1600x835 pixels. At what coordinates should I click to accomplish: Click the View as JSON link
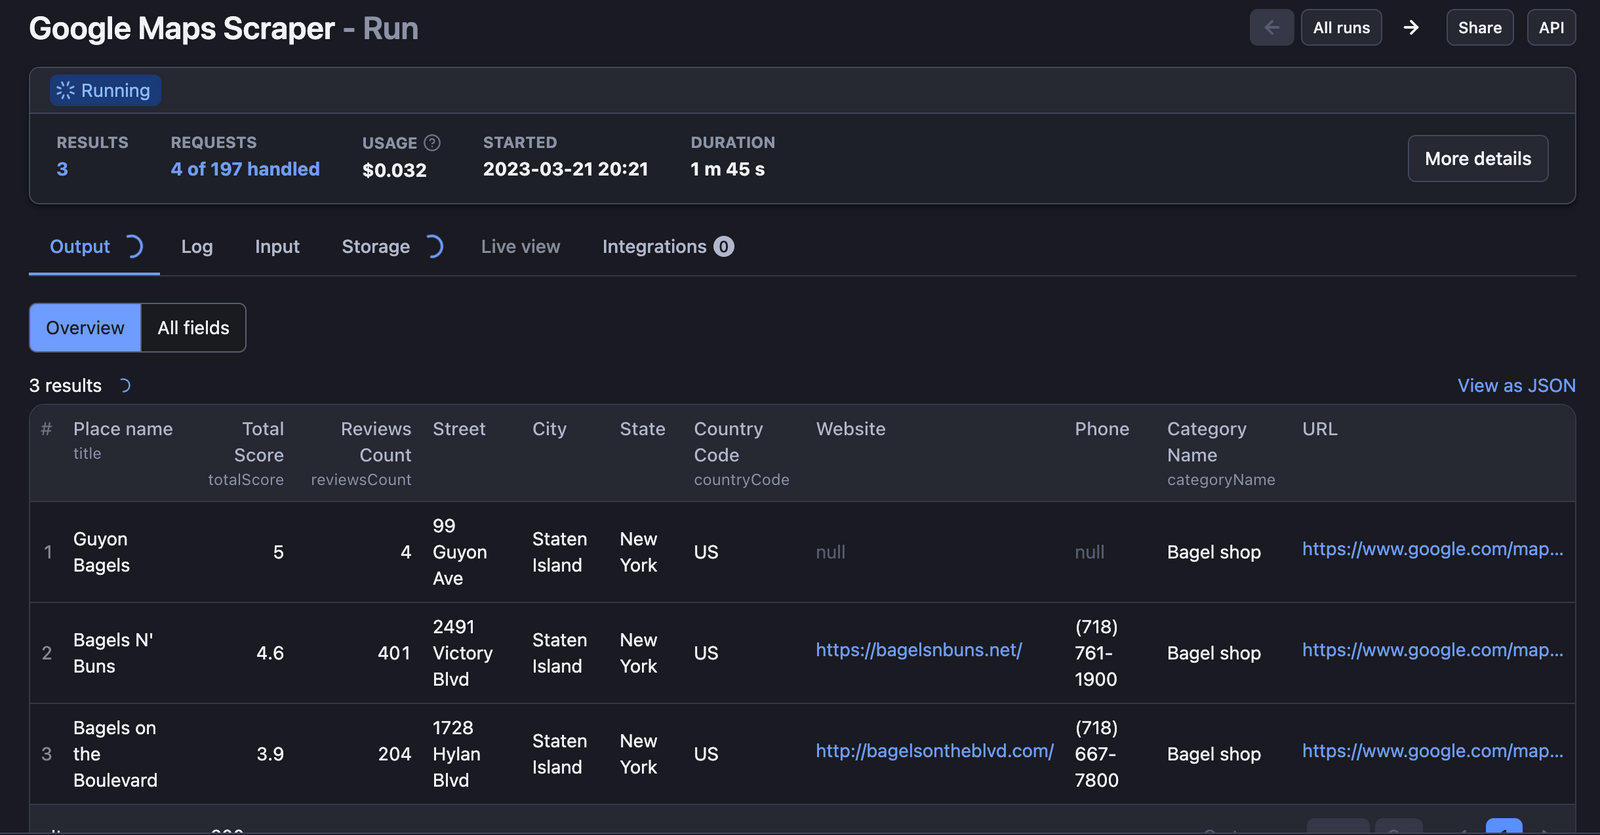click(x=1516, y=386)
